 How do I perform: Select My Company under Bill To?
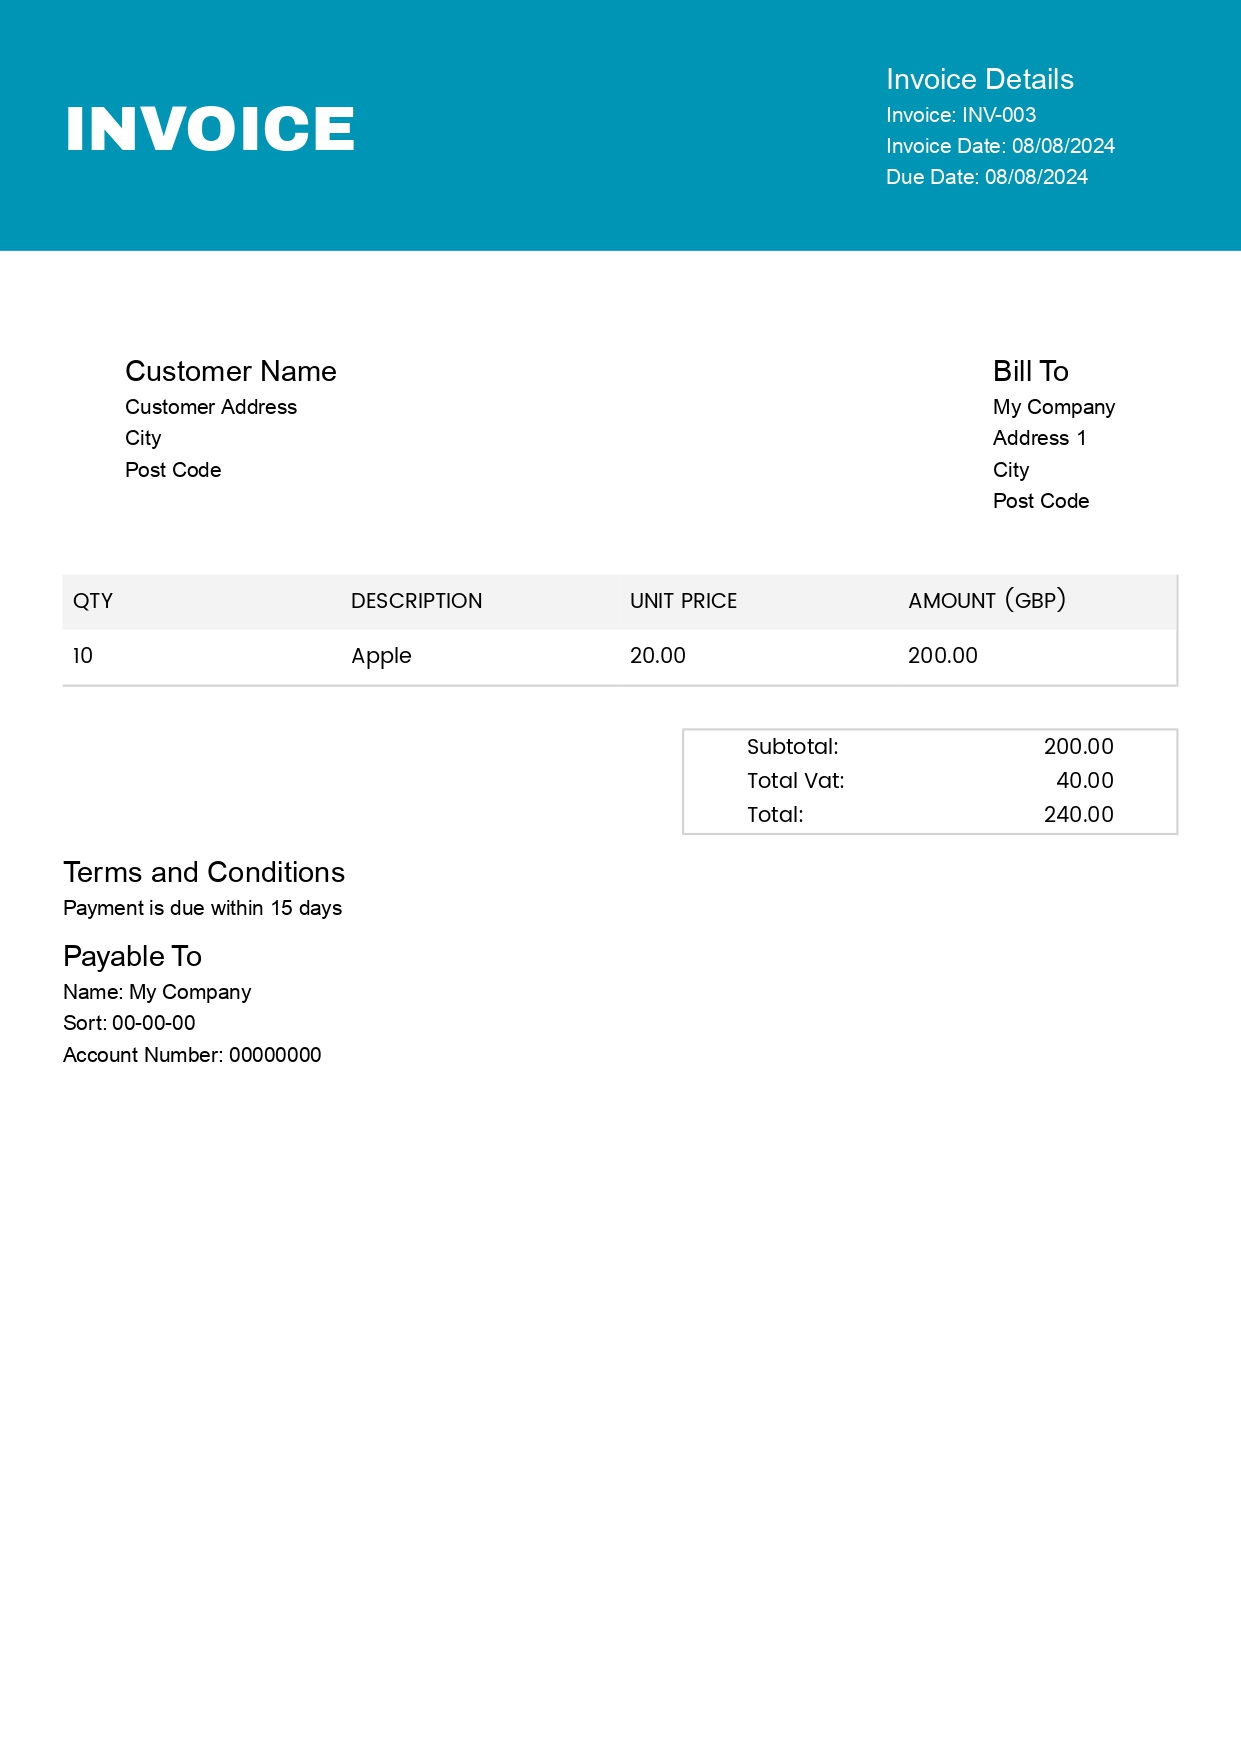(1053, 407)
